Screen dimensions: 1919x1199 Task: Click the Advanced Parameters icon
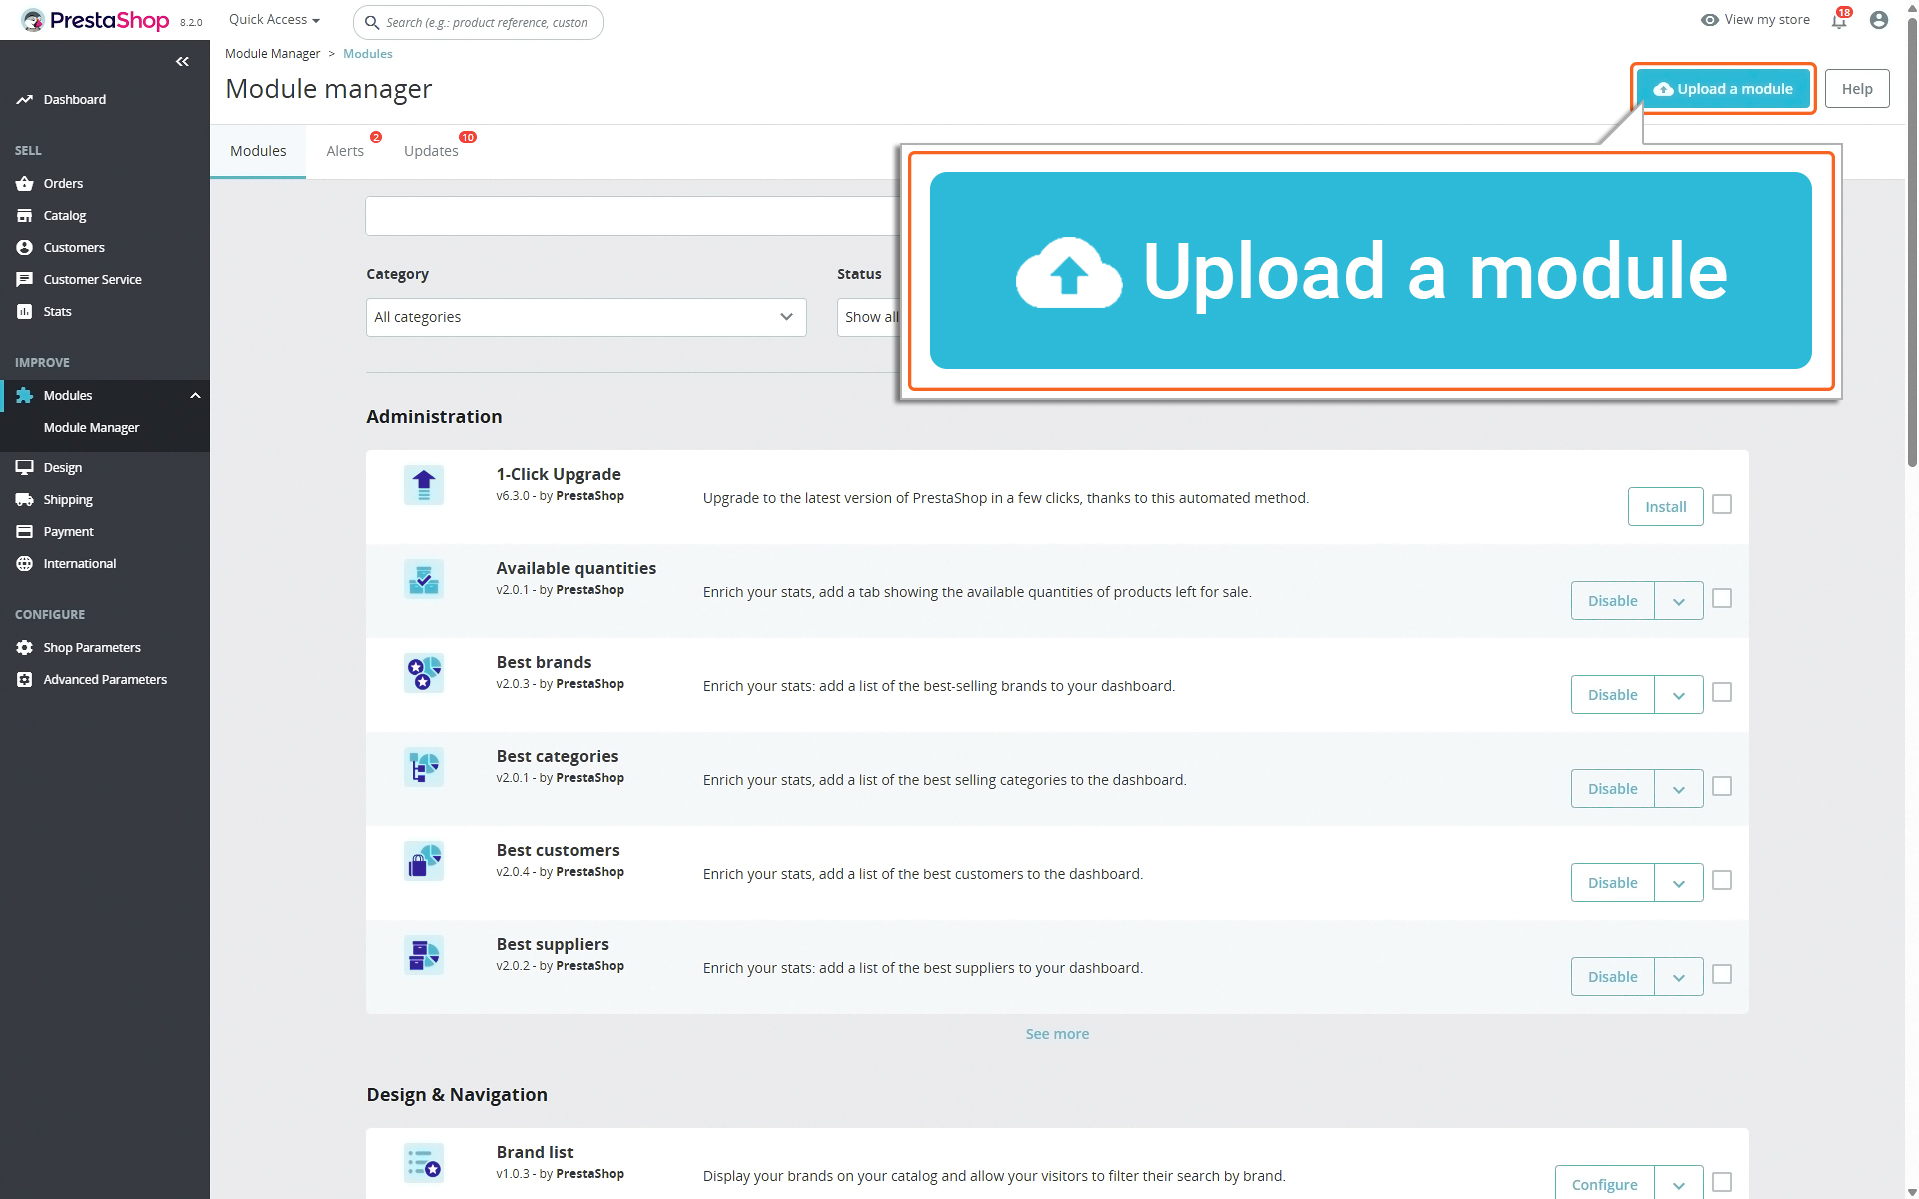pyautogui.click(x=25, y=680)
